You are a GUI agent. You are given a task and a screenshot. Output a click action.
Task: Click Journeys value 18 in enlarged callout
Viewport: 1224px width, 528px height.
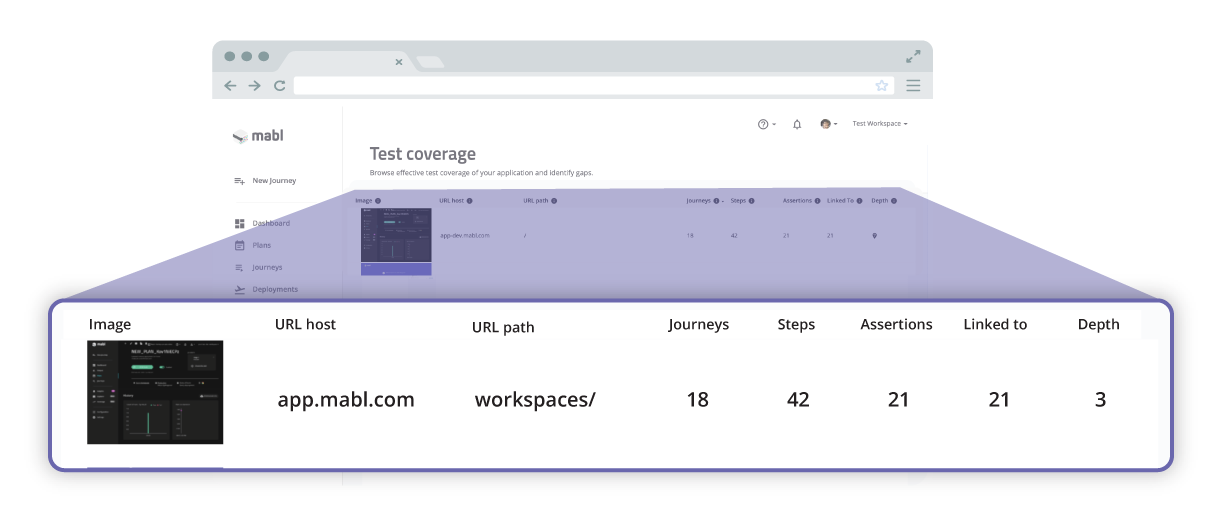(x=697, y=400)
